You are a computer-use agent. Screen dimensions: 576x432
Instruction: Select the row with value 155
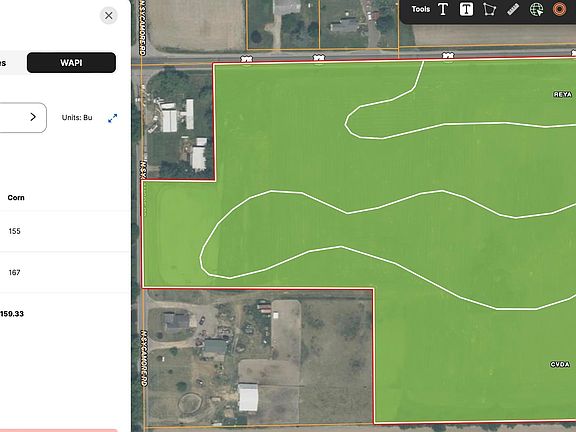[65, 231]
